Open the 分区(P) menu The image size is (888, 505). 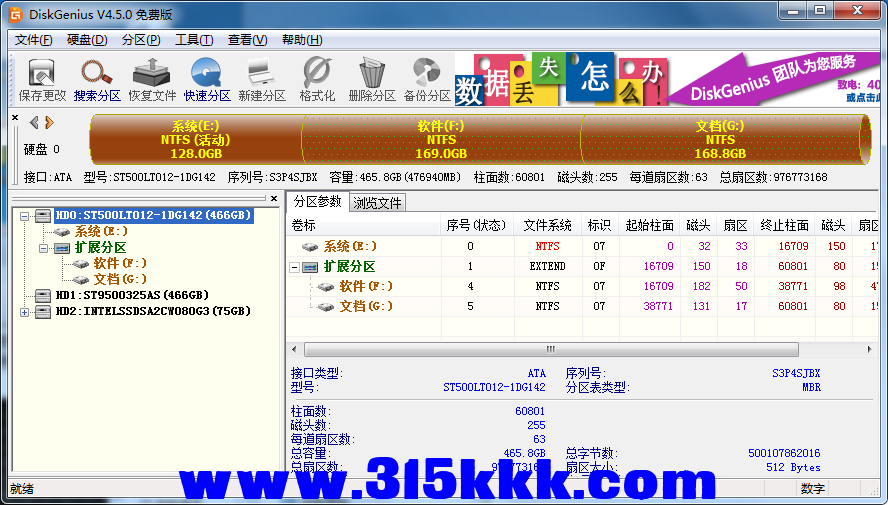141,40
